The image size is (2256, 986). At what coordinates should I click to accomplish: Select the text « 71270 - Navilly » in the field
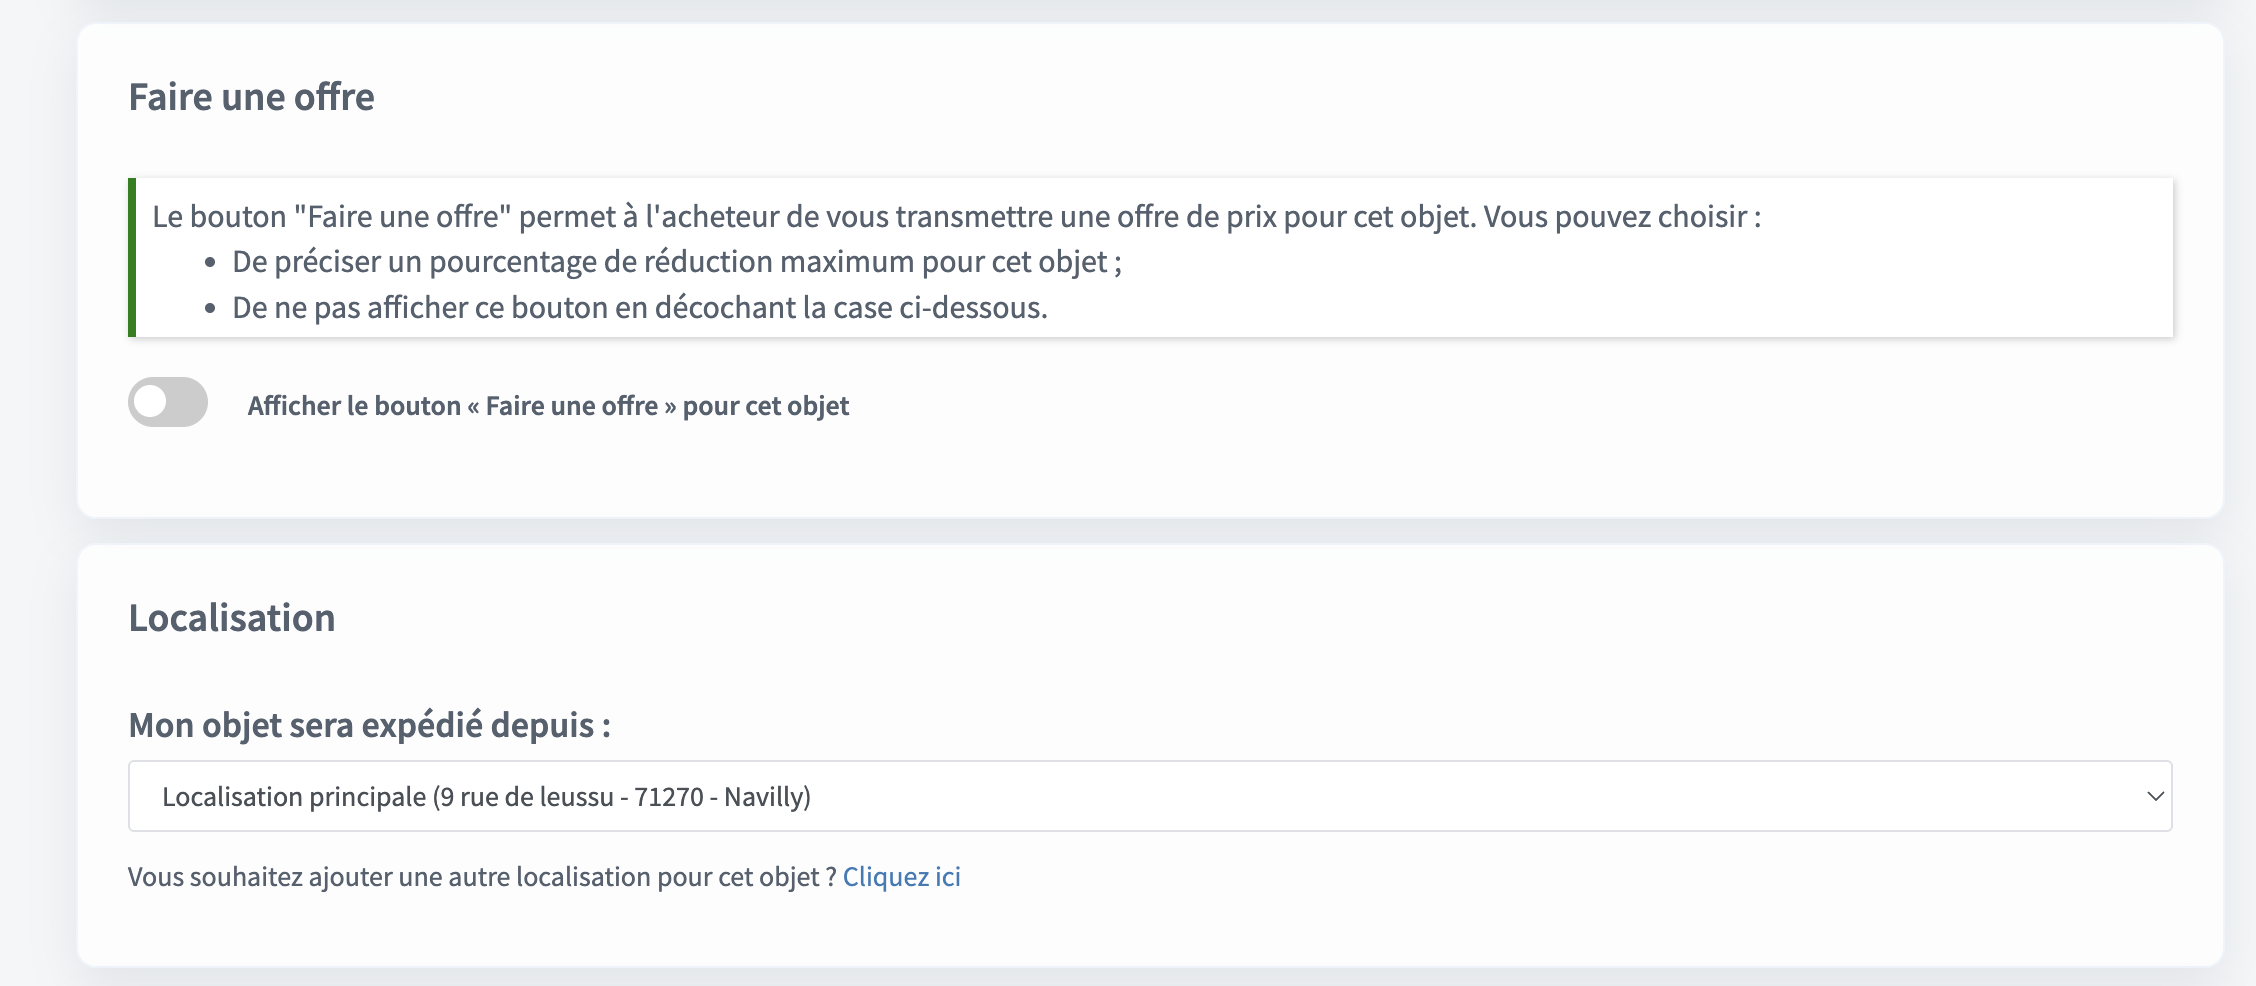coord(722,797)
